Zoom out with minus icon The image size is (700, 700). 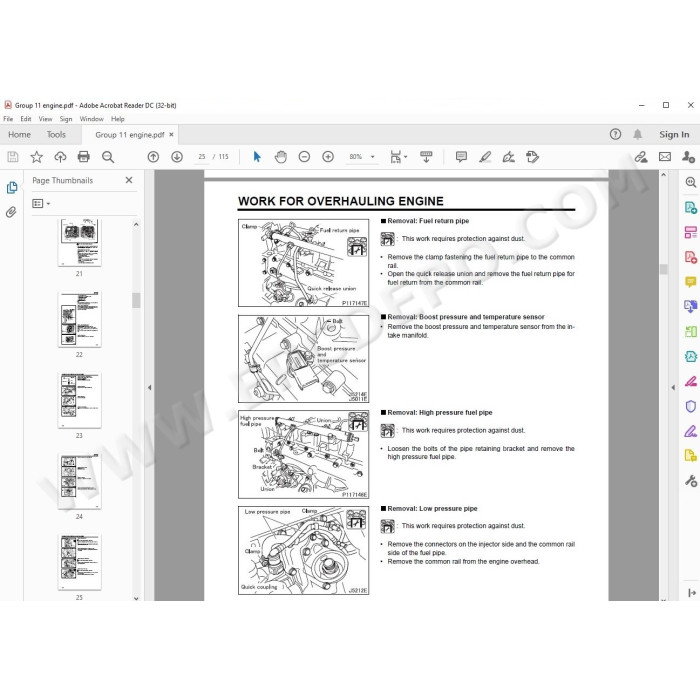[x=304, y=157]
